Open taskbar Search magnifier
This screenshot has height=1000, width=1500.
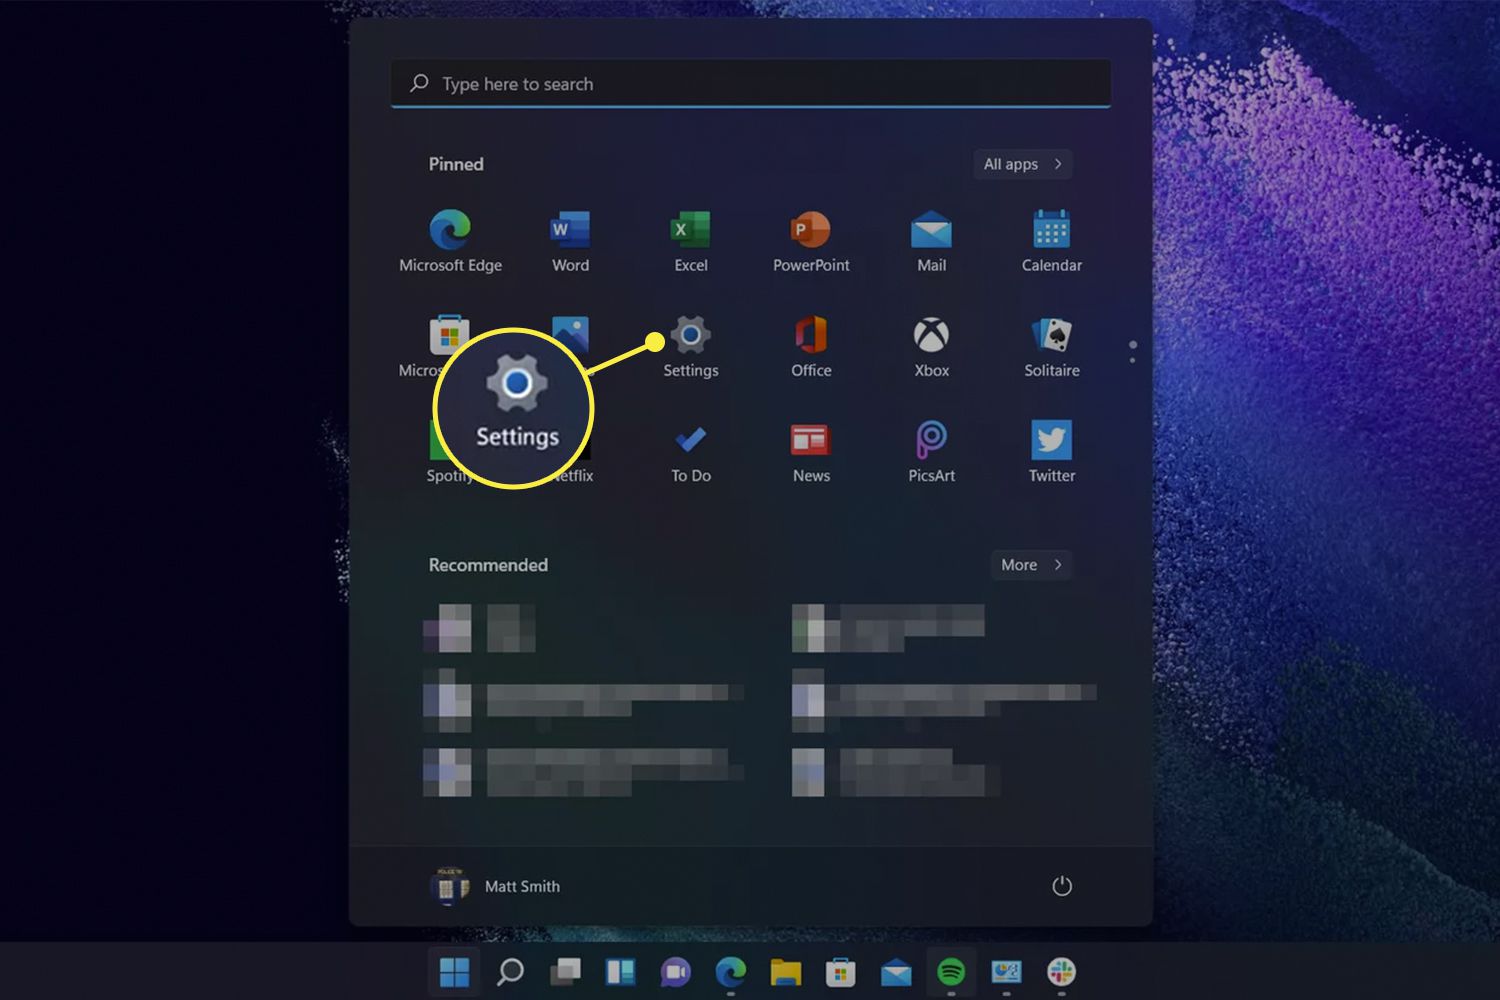pyautogui.click(x=510, y=971)
